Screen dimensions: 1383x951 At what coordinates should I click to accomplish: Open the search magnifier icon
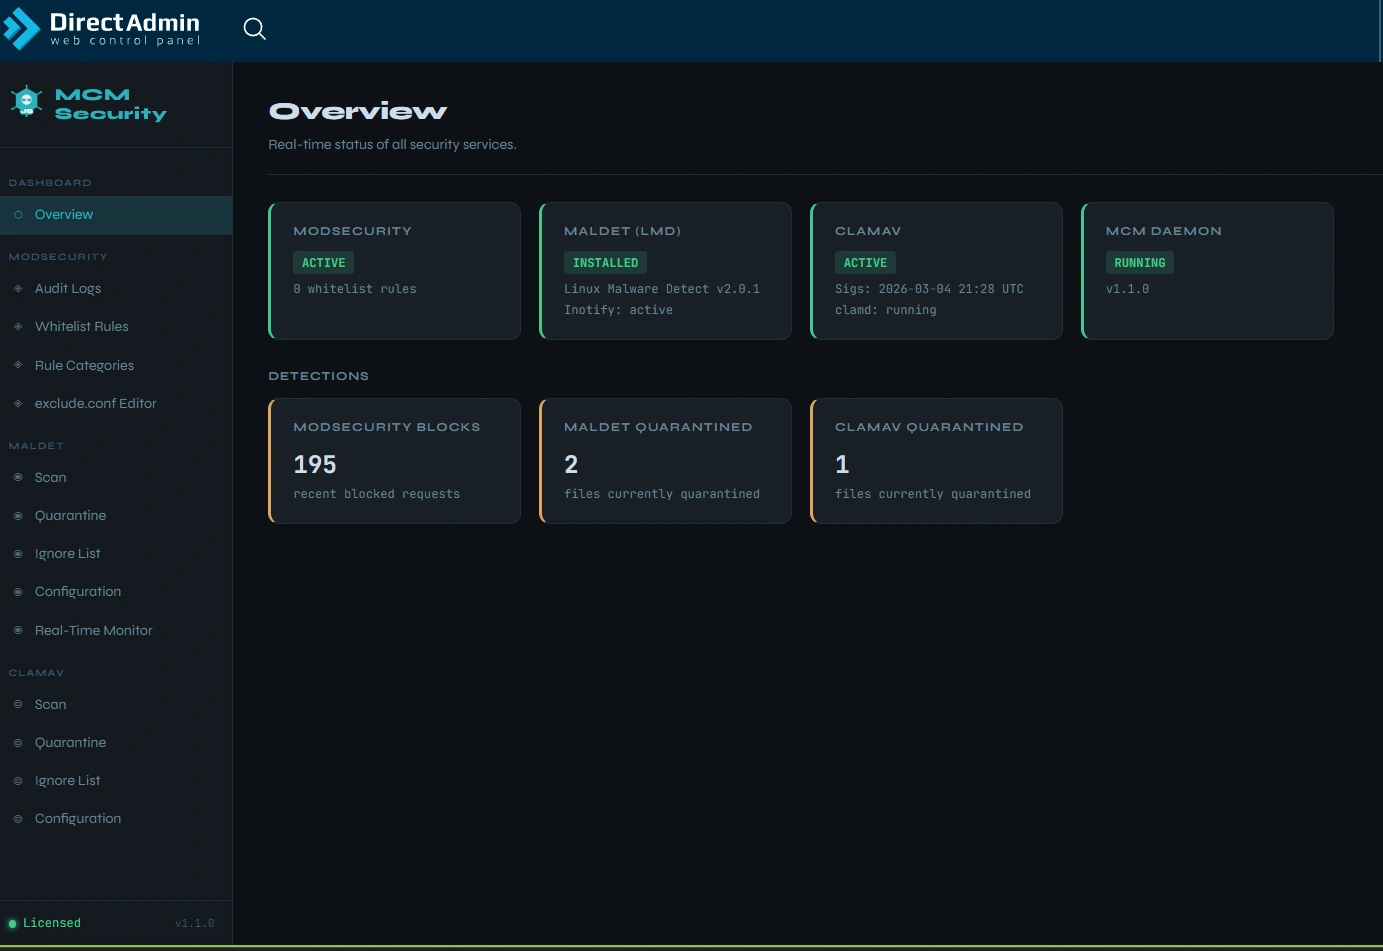point(255,29)
